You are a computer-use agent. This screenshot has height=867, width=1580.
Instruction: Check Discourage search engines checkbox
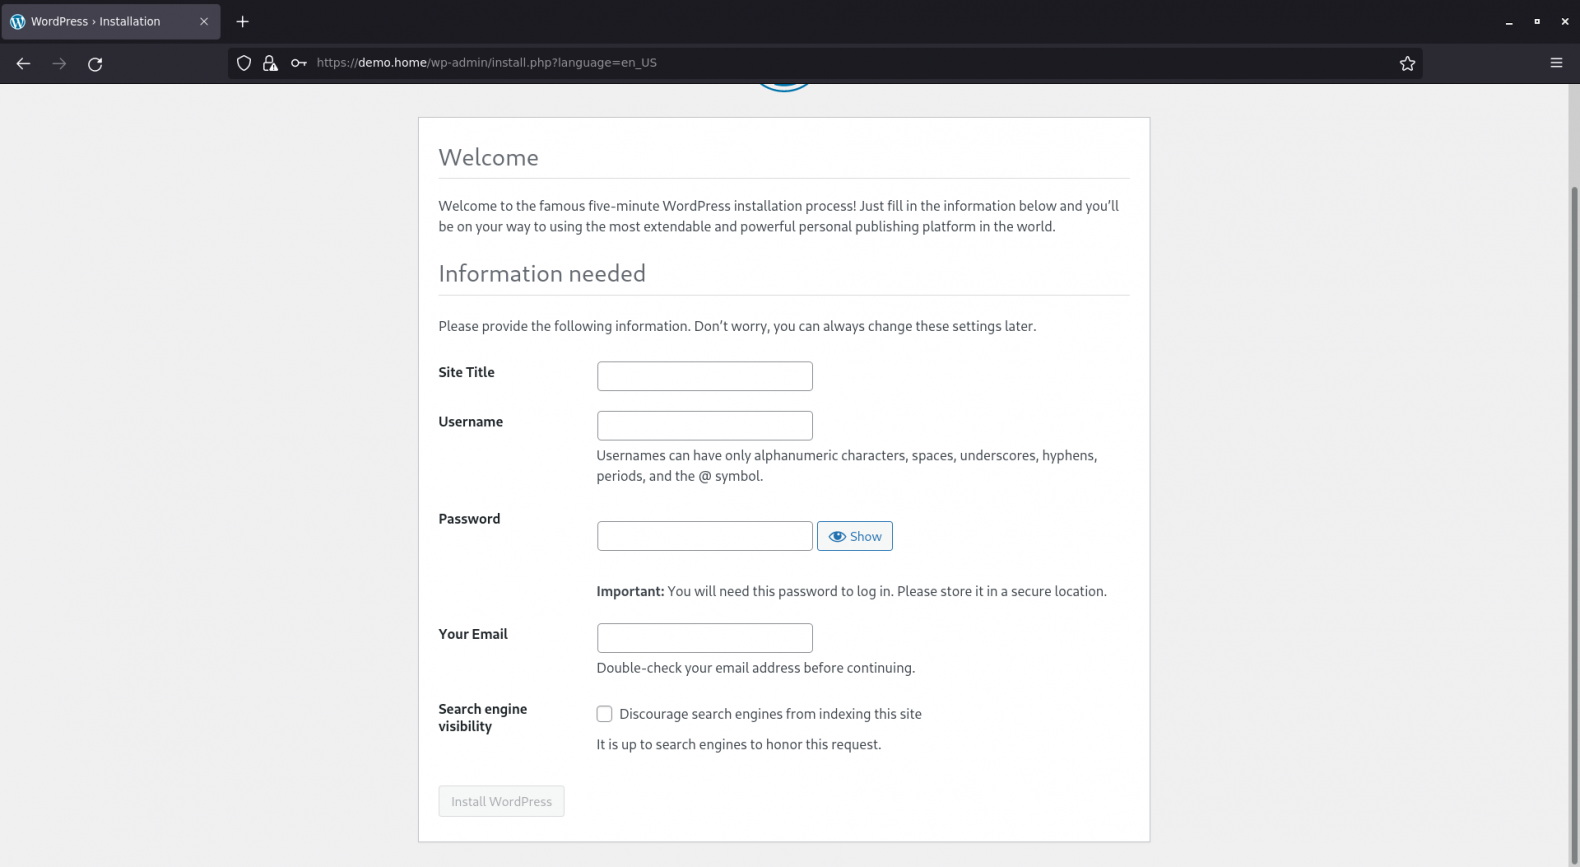tap(604, 714)
